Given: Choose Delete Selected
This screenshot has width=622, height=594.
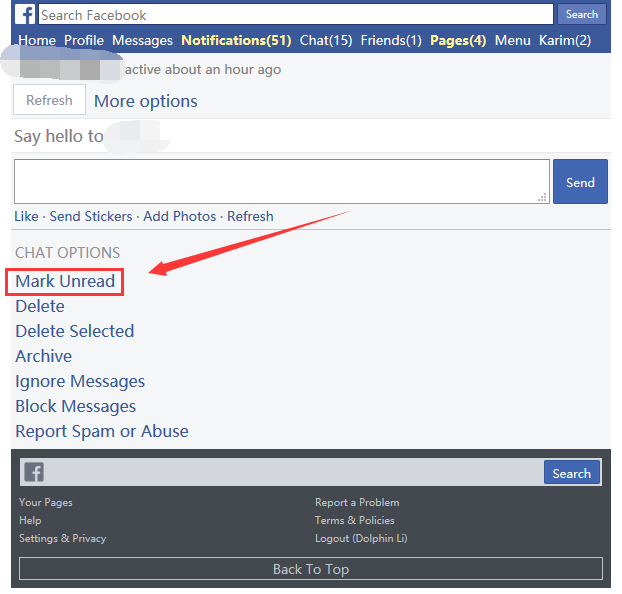Looking at the screenshot, I should tap(75, 331).
